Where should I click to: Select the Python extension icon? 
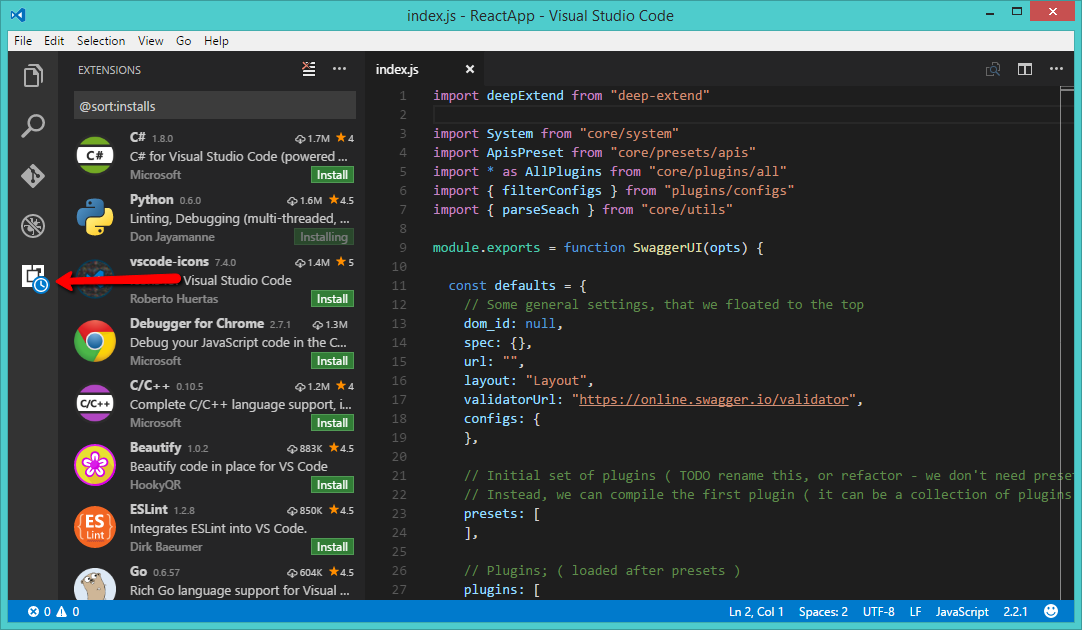click(95, 217)
